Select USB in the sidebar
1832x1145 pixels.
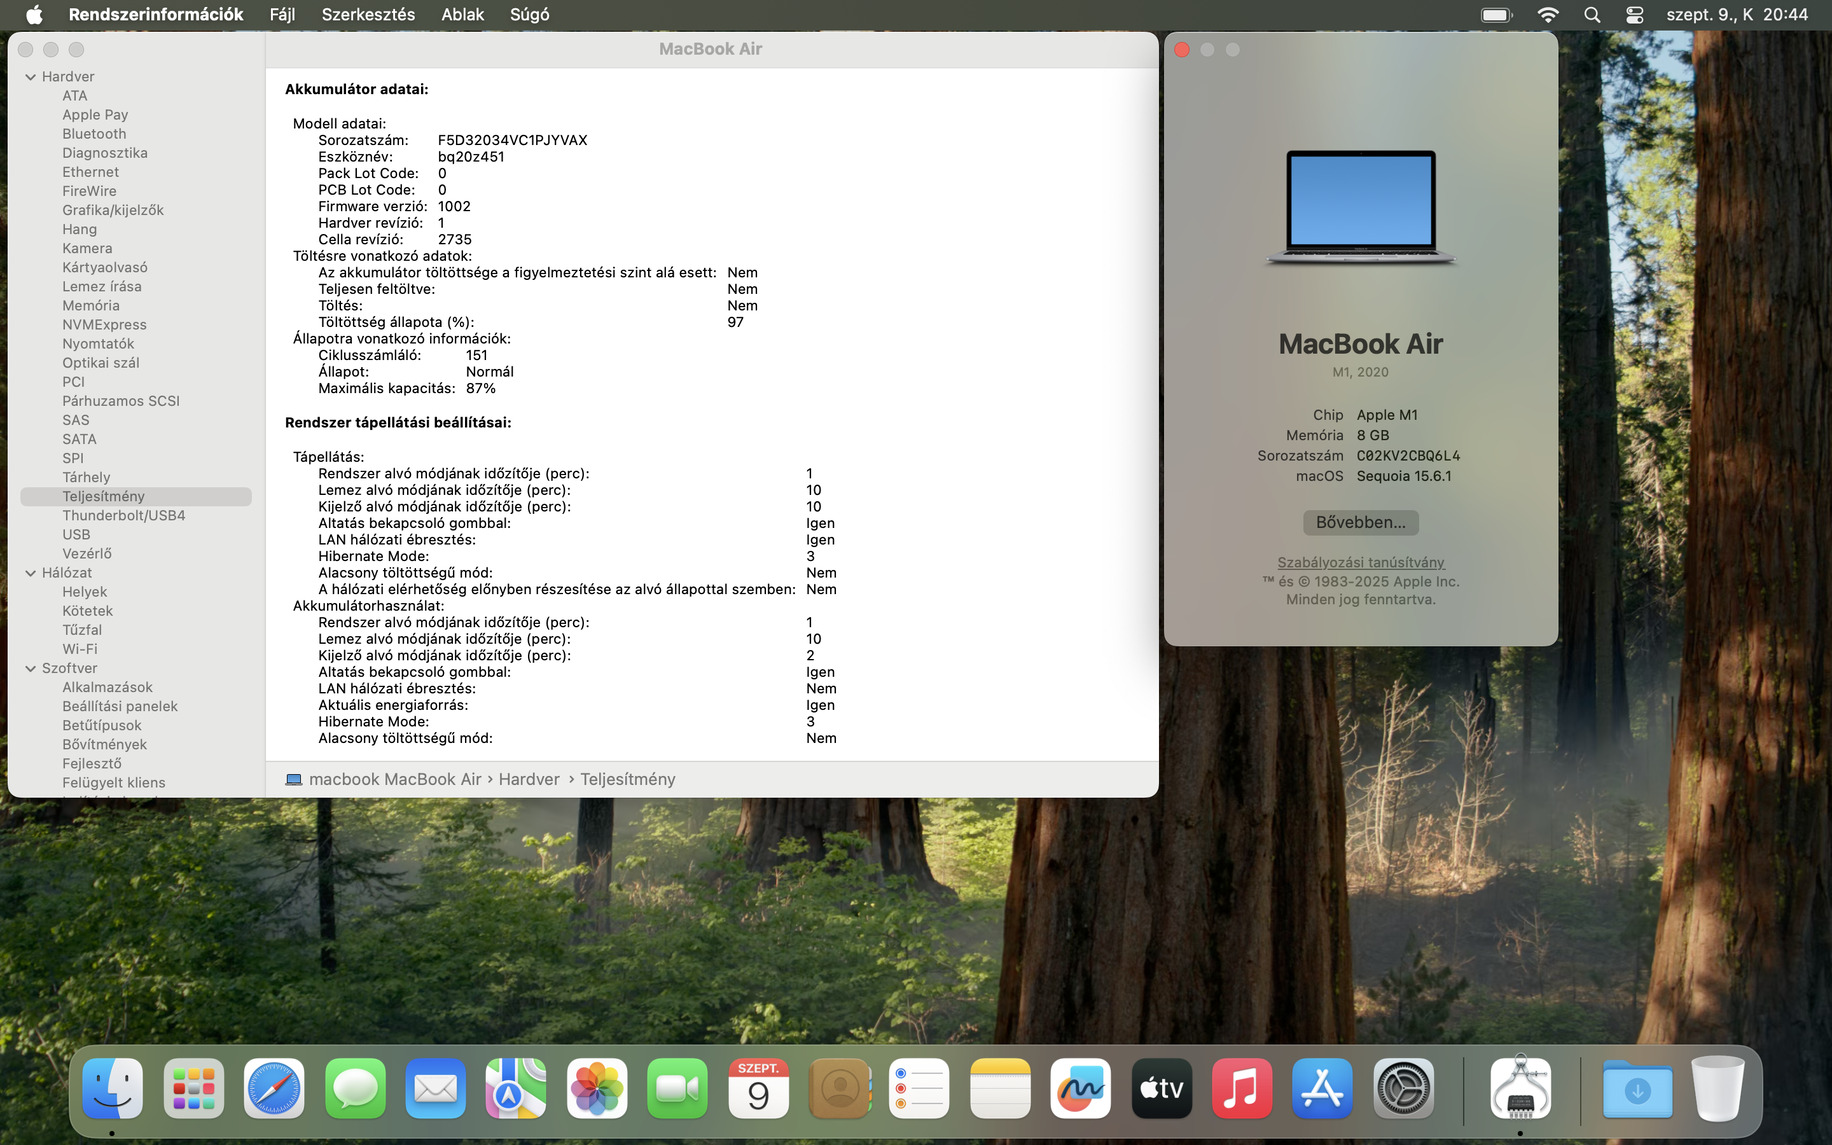click(x=76, y=534)
